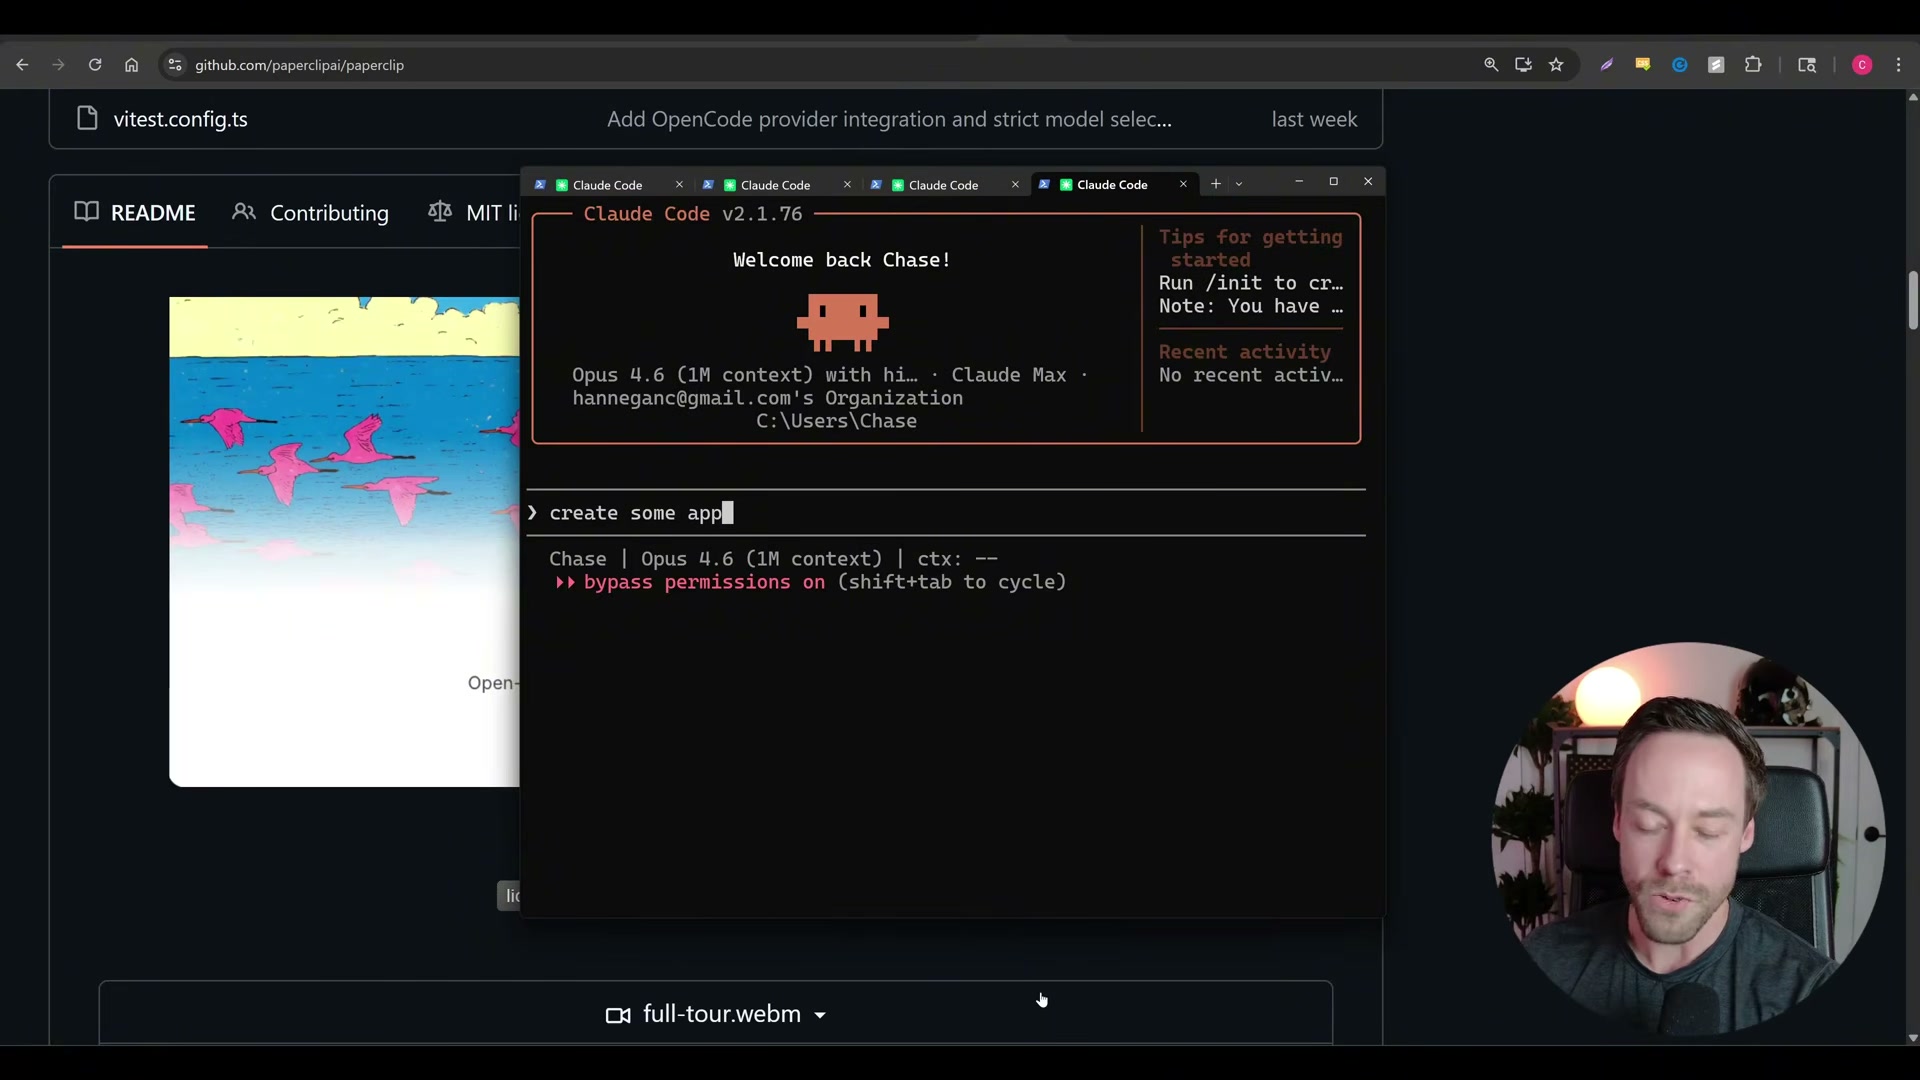Viewport: 1920px width, 1080px height.
Task: Expand the full-tour.webm dropdown
Action: [x=716, y=1014]
